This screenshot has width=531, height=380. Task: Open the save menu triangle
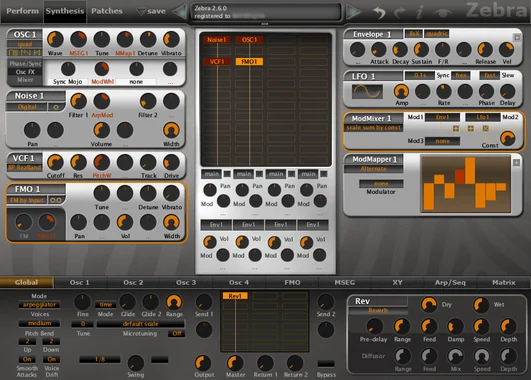(141, 12)
